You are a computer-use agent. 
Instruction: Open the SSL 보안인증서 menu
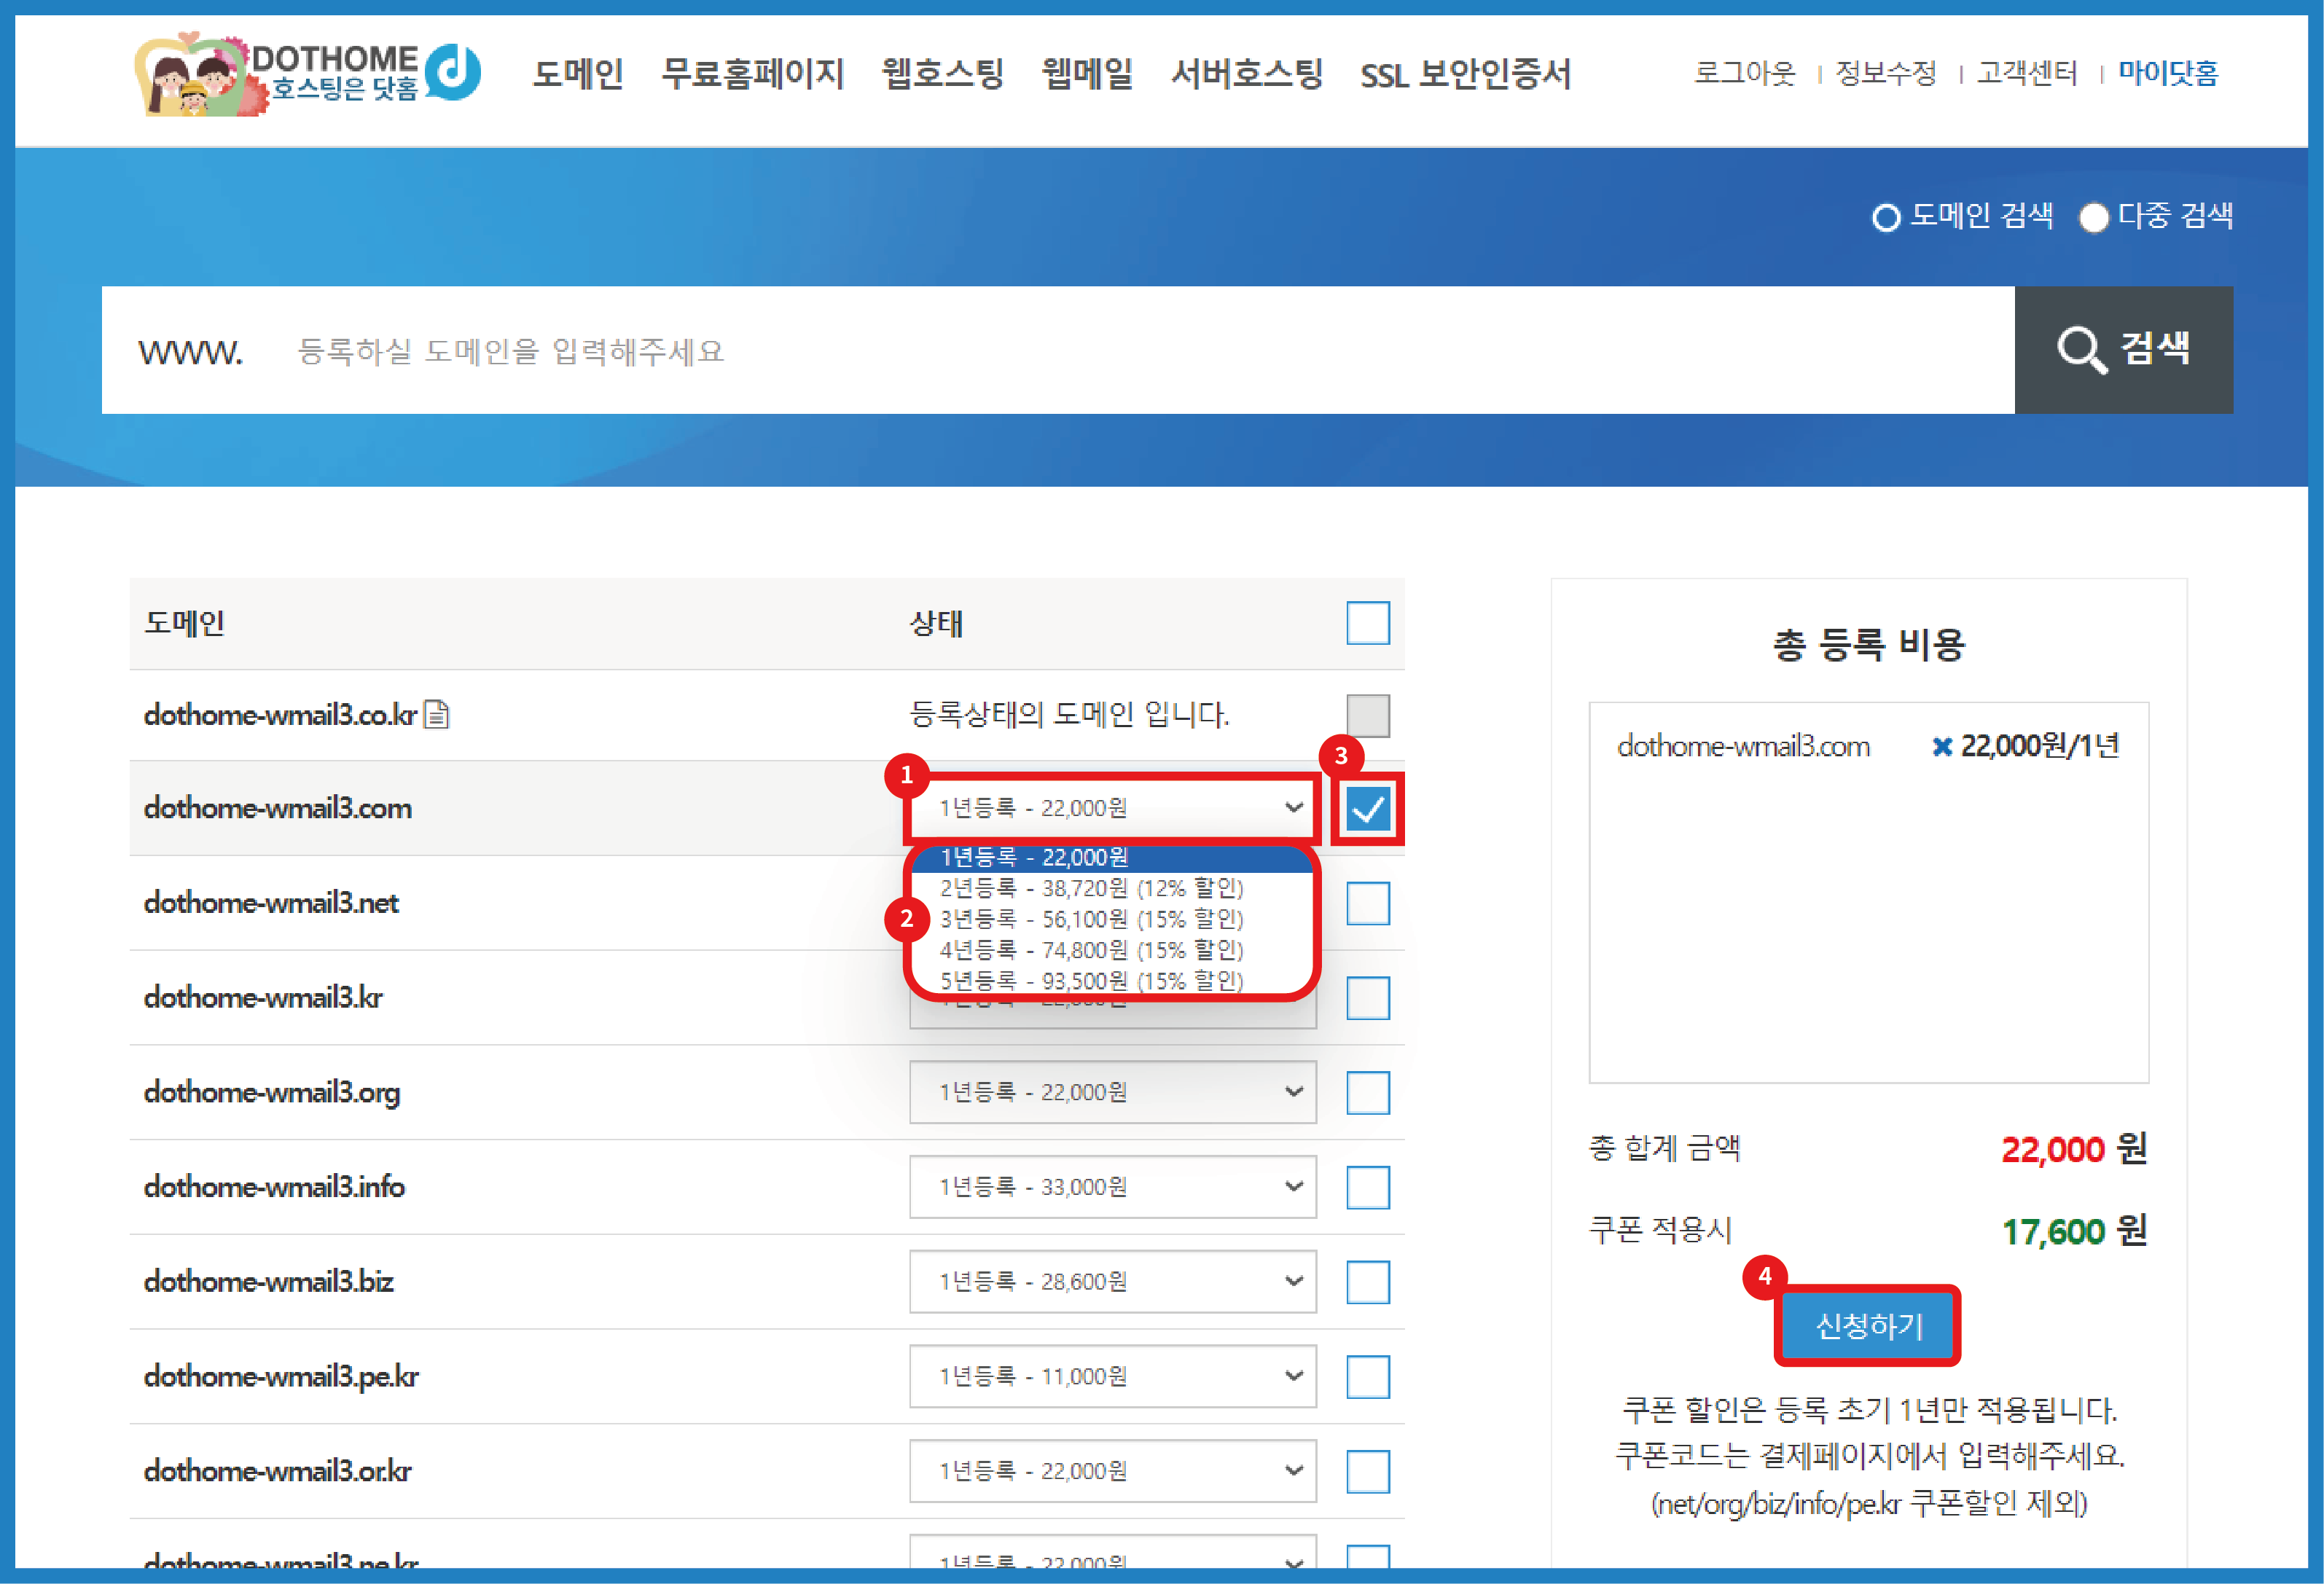1465,74
